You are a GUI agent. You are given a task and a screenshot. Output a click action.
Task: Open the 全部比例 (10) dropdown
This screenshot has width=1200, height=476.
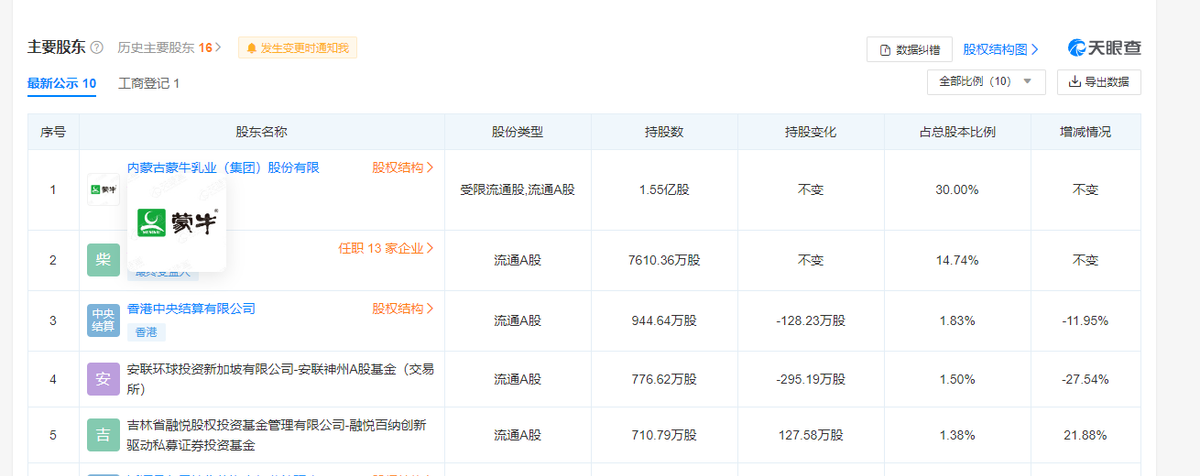tap(986, 82)
